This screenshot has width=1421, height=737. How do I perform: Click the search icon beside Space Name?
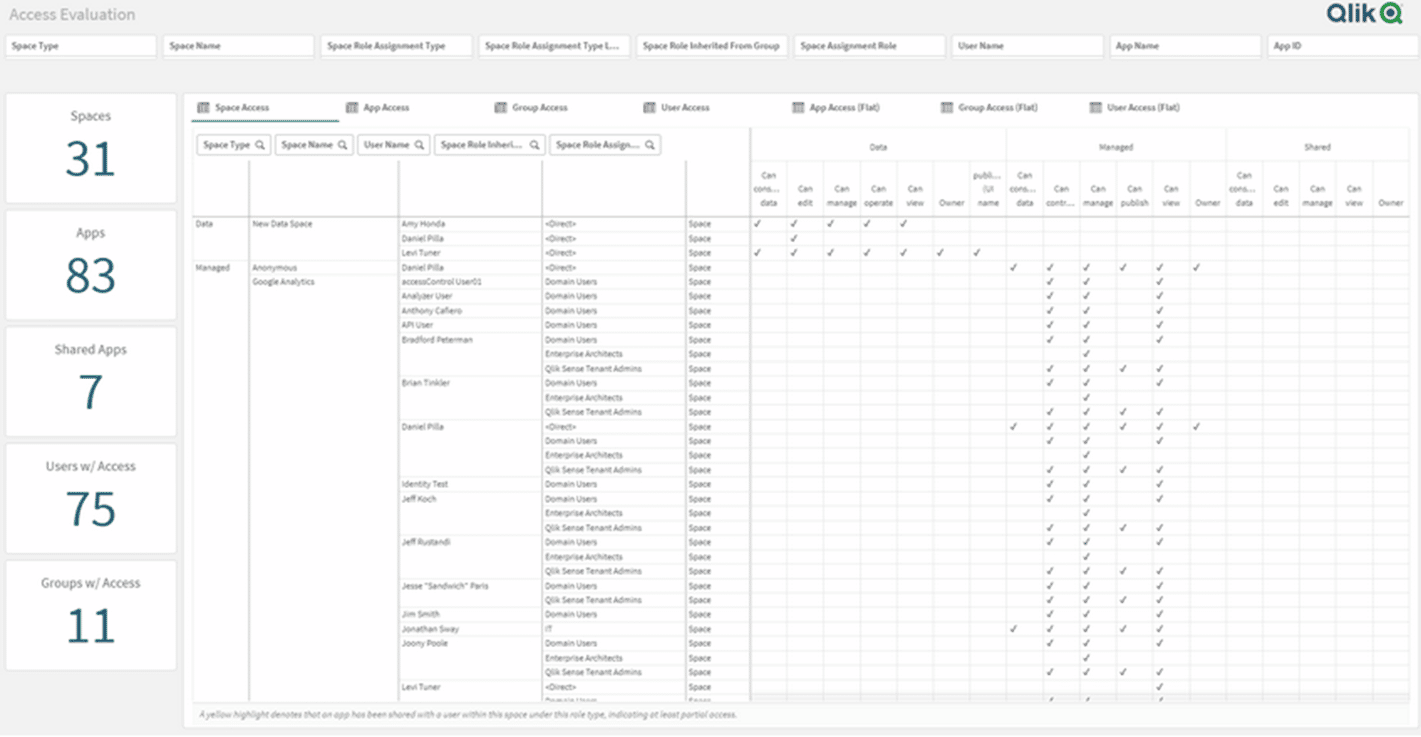click(x=343, y=145)
